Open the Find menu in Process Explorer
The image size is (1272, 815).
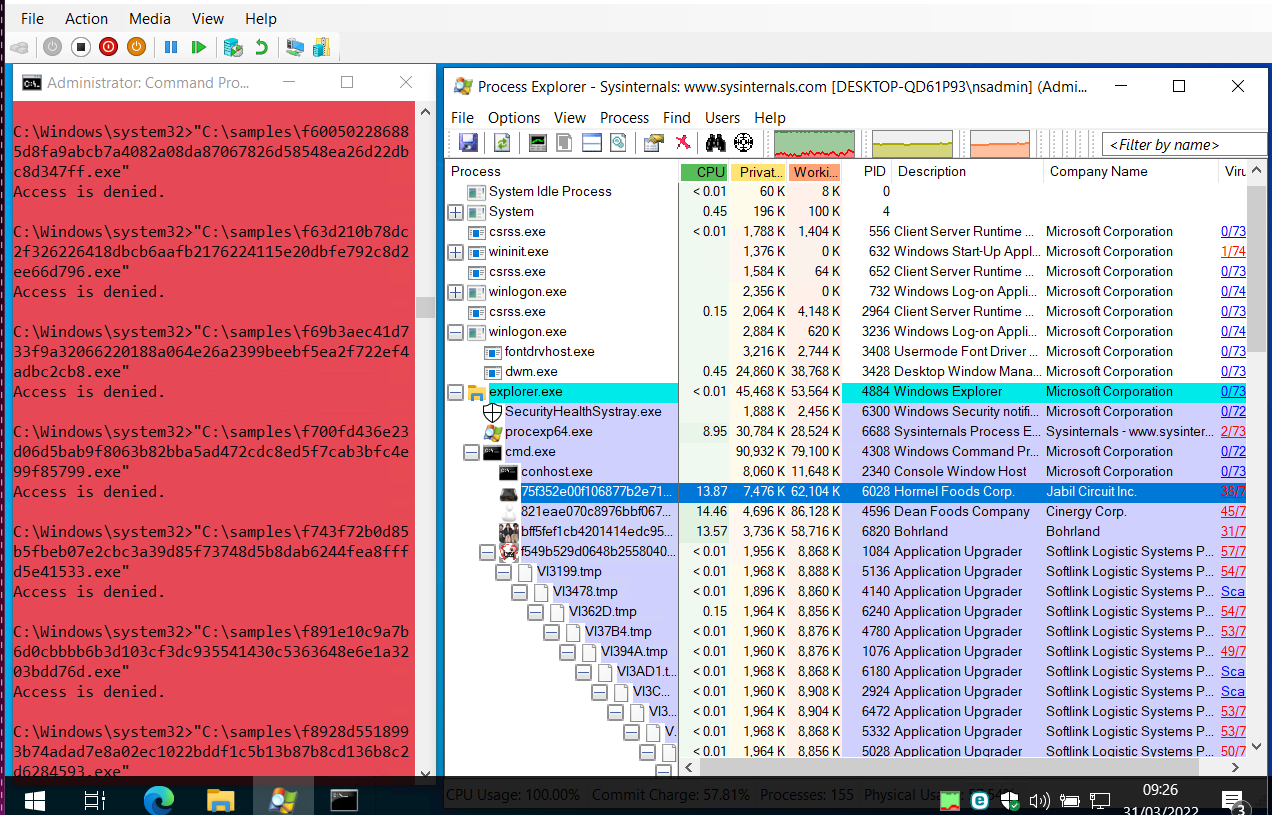click(676, 117)
